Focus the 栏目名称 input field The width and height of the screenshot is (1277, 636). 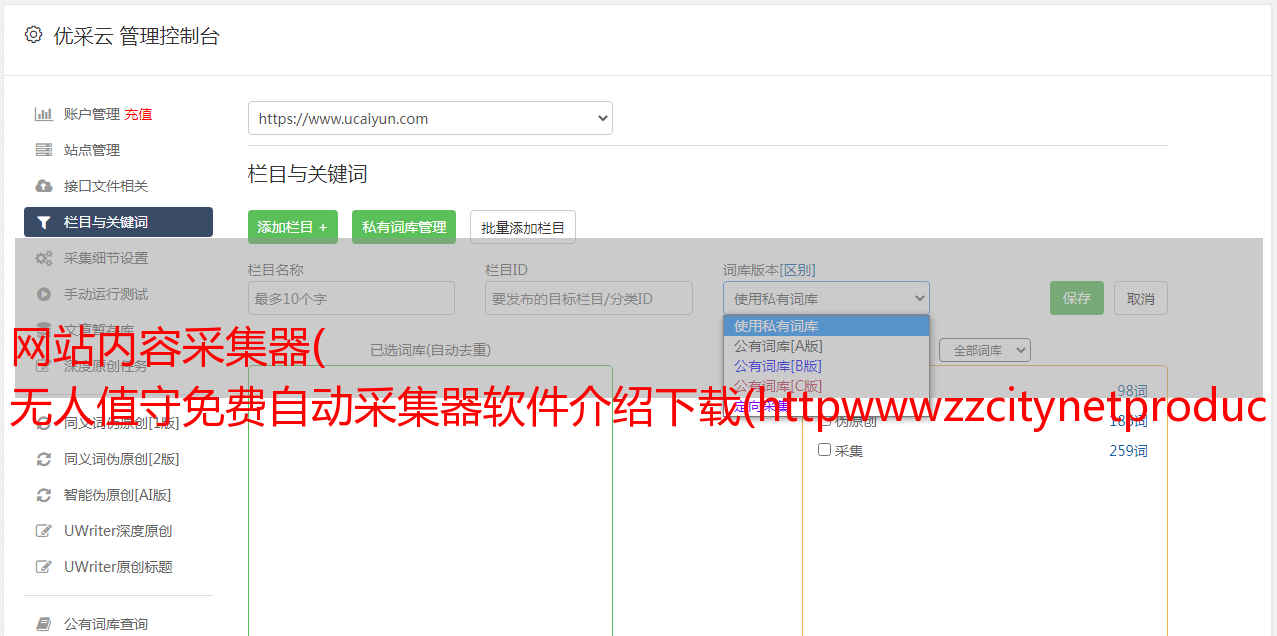[x=351, y=298]
